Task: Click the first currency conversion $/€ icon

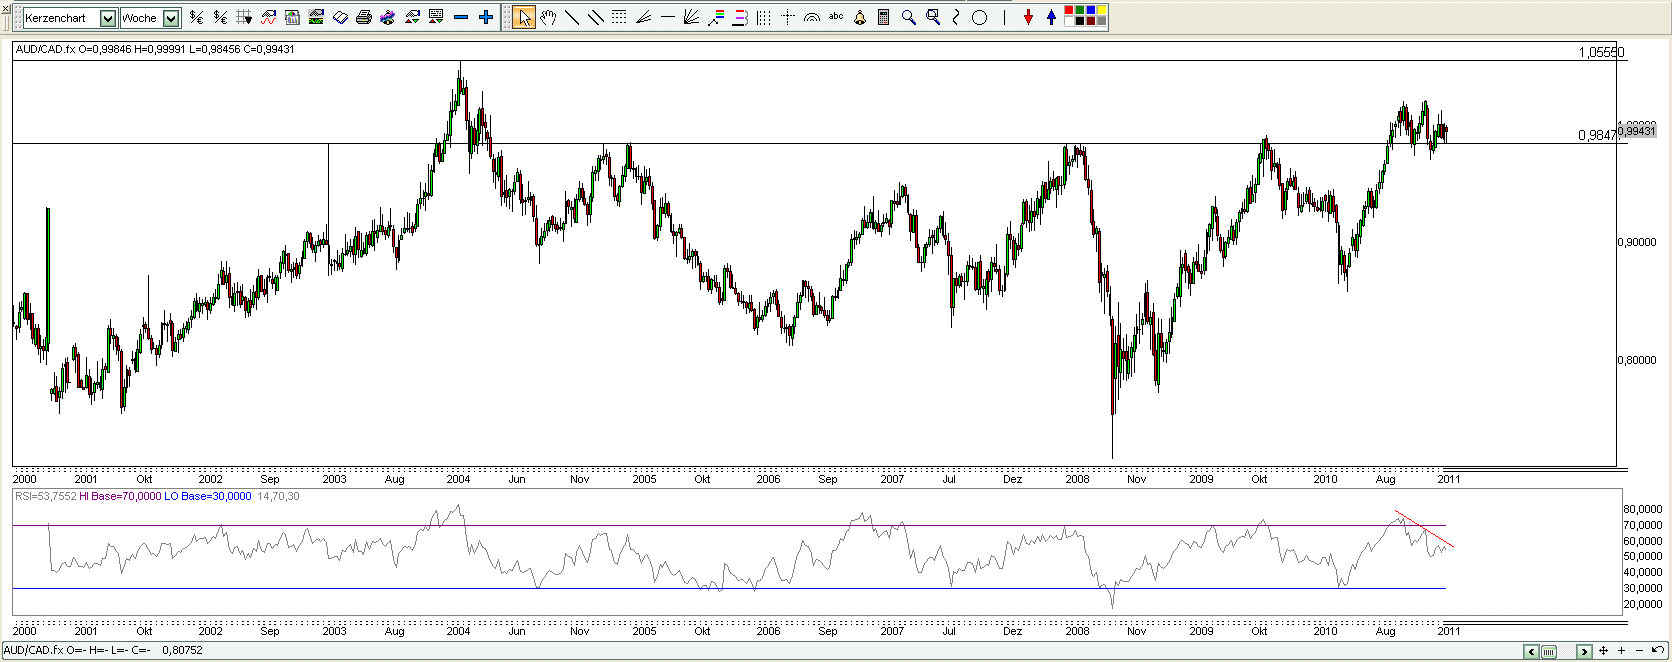Action: tap(196, 17)
